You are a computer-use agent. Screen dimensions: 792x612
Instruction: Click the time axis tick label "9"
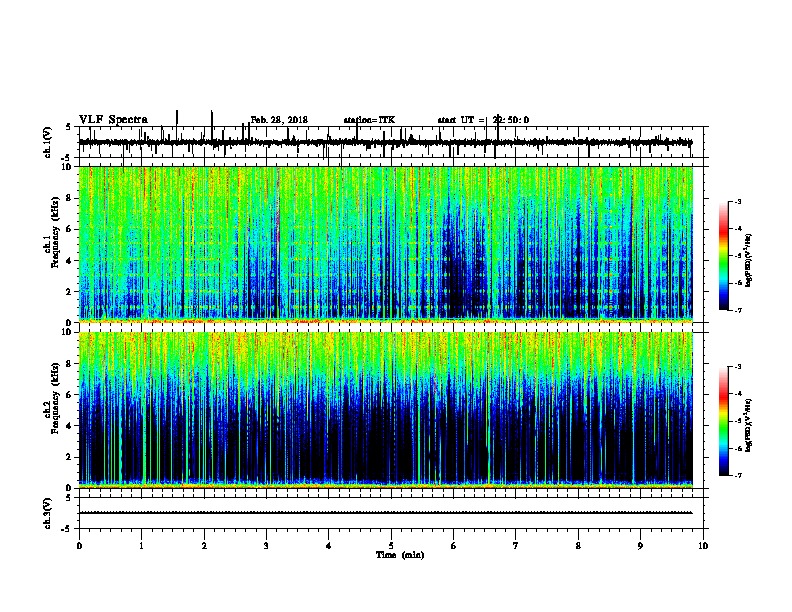point(640,546)
